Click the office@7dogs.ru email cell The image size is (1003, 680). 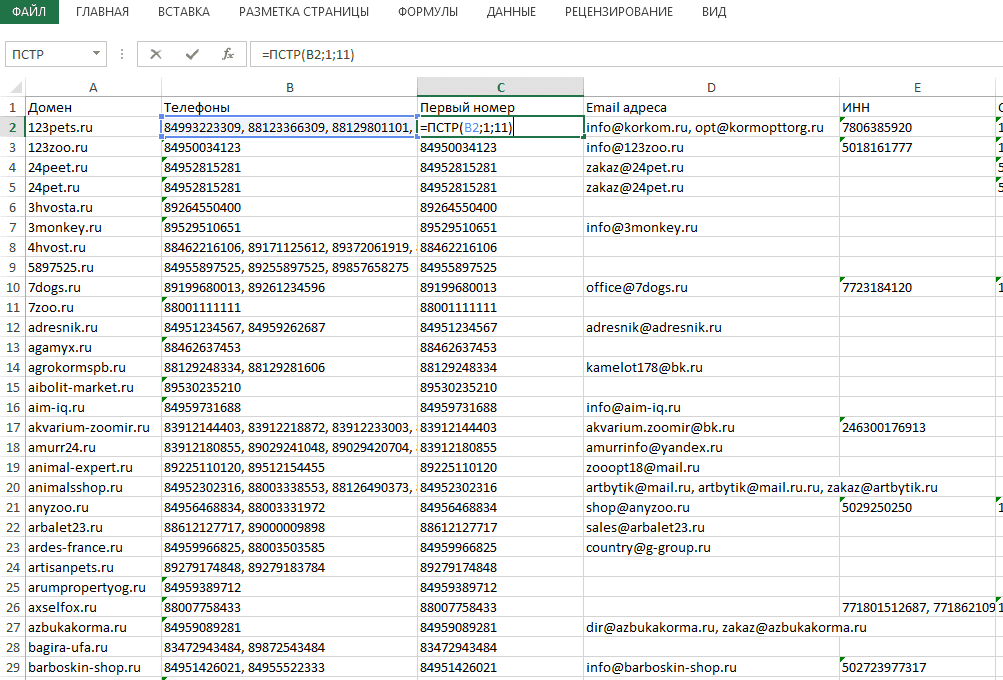(x=711, y=287)
